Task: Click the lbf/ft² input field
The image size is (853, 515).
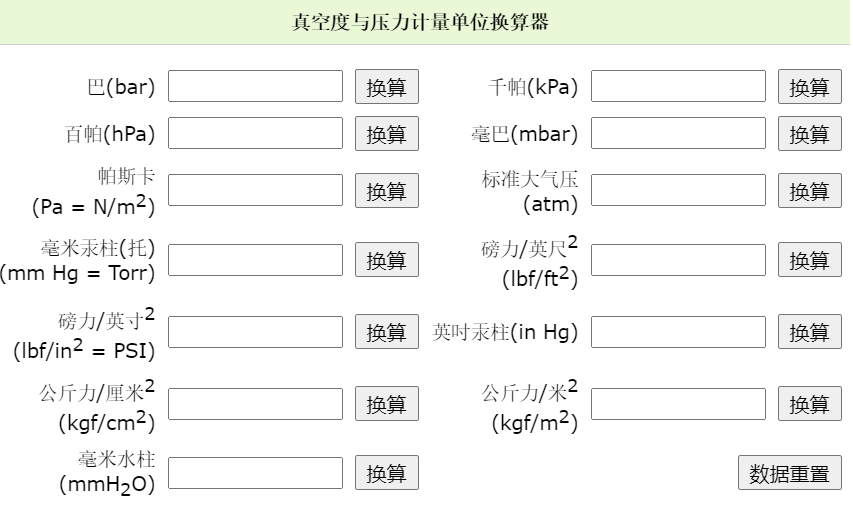Action: 678,260
